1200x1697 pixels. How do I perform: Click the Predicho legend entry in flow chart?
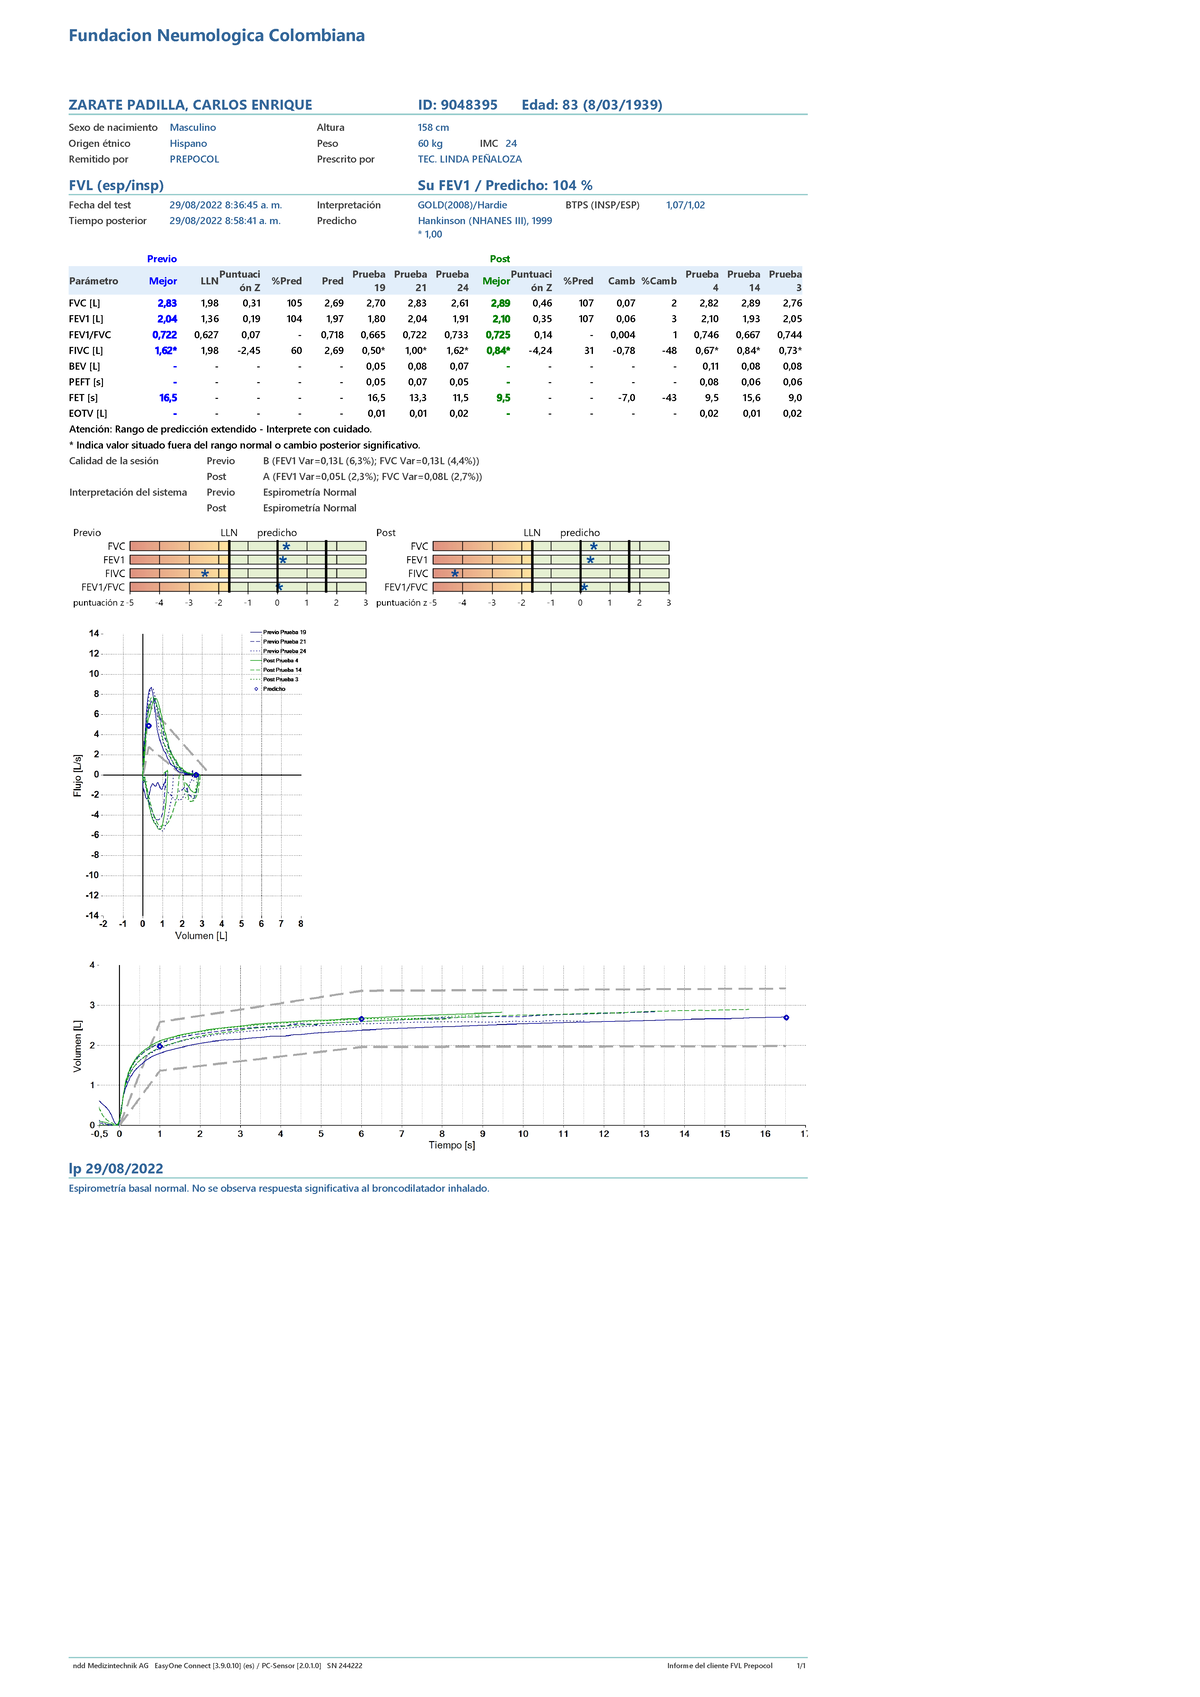click(273, 689)
